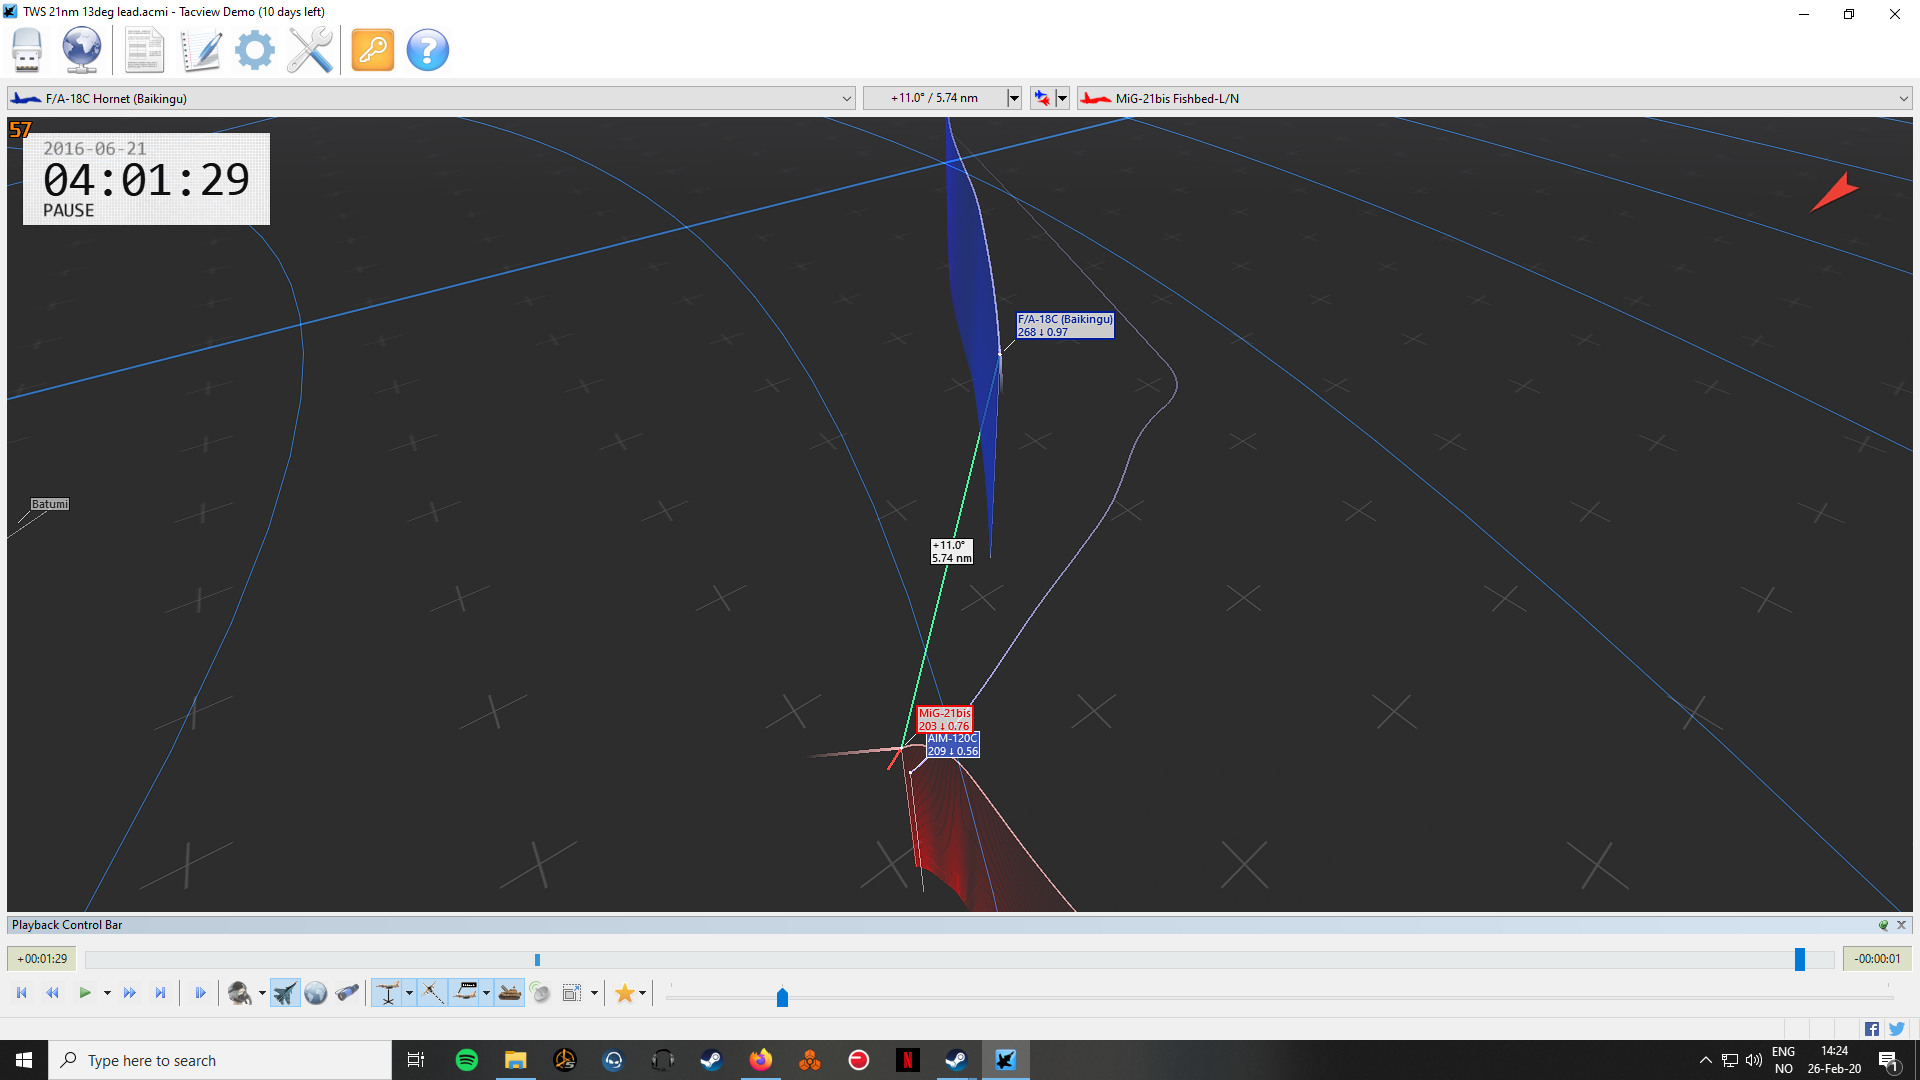
Task: Expand the pilot view dropdown arrow
Action: point(262,993)
